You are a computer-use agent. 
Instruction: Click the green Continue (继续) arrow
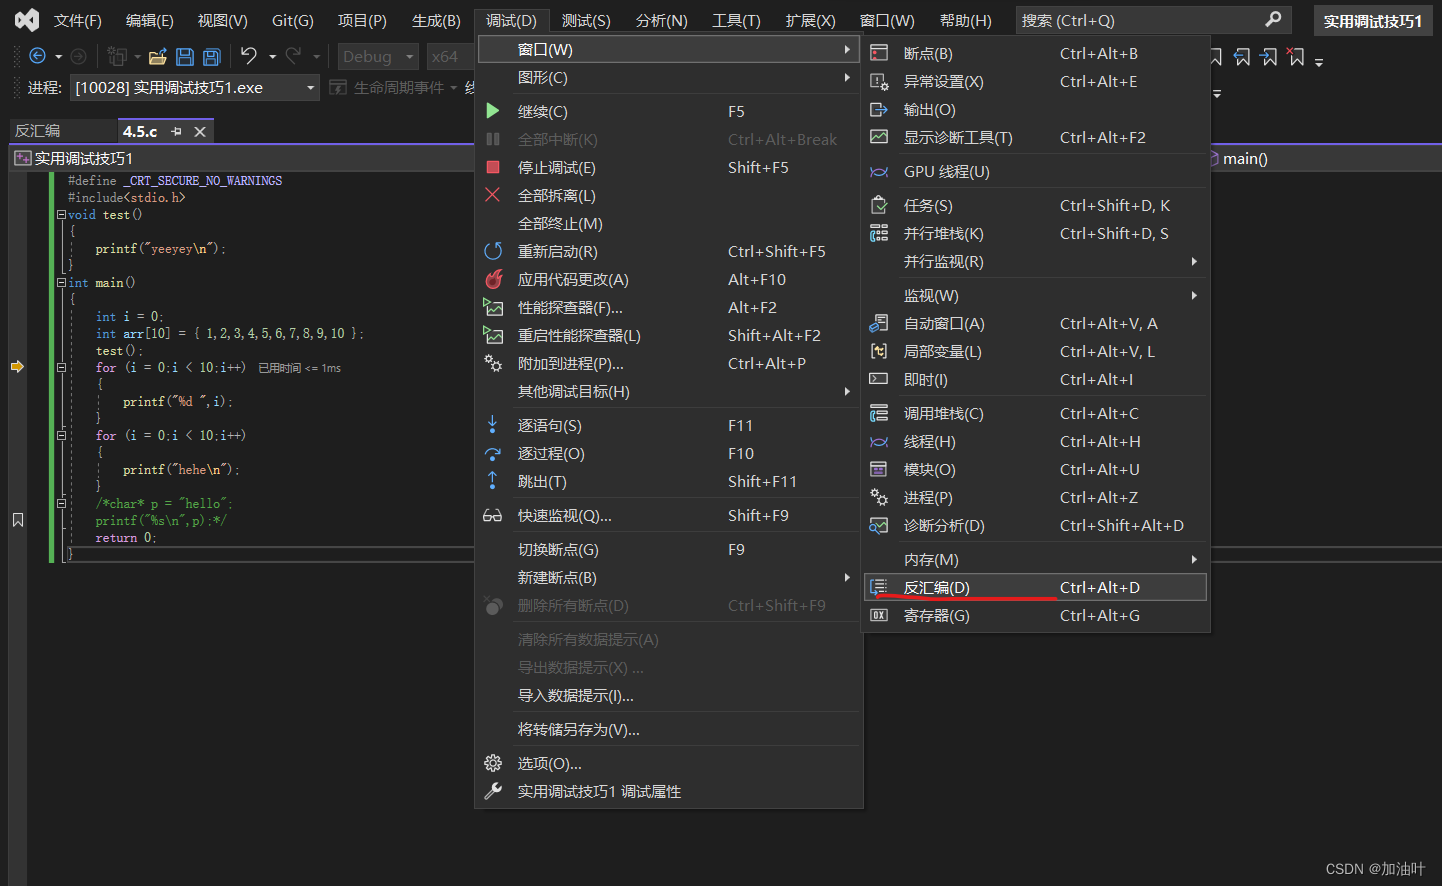[492, 111]
